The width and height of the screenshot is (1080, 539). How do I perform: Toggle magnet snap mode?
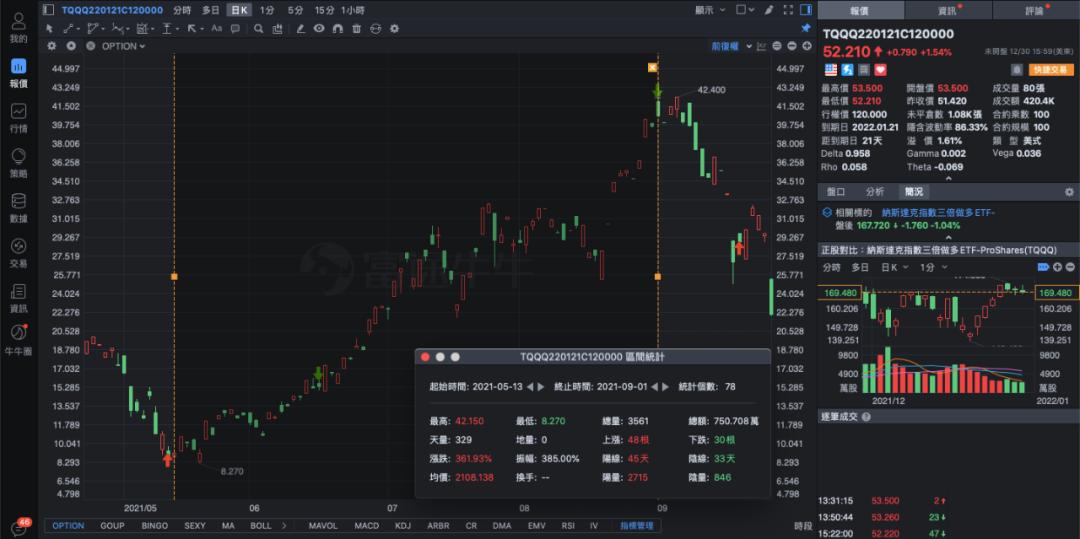338,28
